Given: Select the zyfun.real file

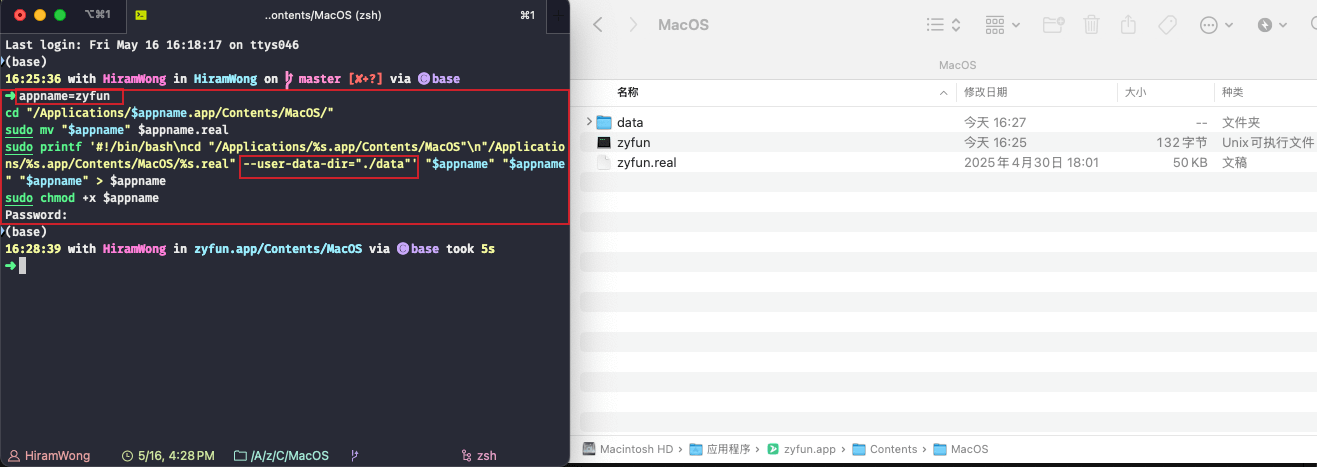Looking at the screenshot, I should click(948, 162).
